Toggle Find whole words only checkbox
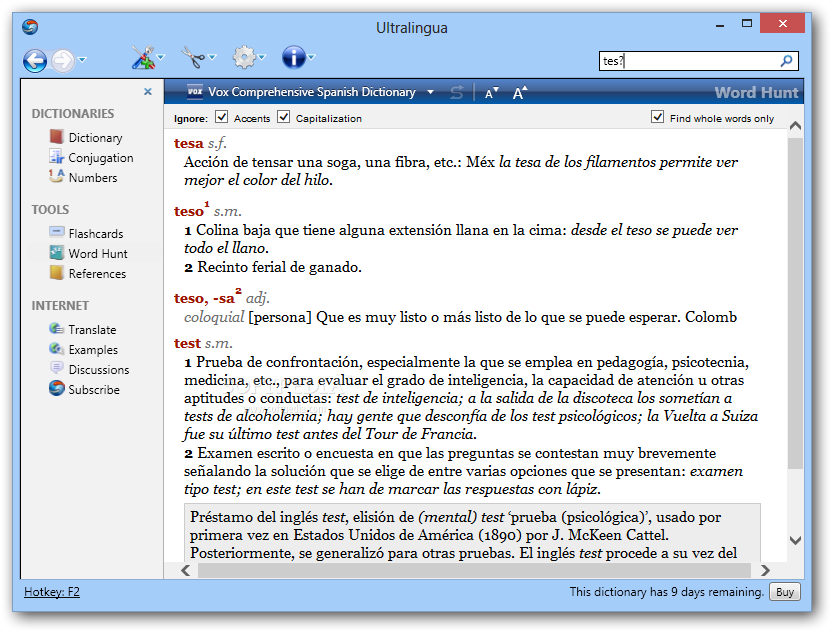Viewport: 832px width, 632px height. [x=657, y=117]
